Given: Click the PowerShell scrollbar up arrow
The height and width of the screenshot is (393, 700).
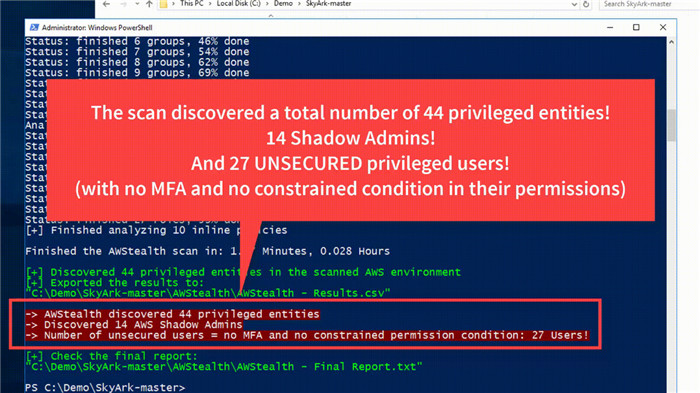Looking at the screenshot, I should pyautogui.click(x=671, y=42).
